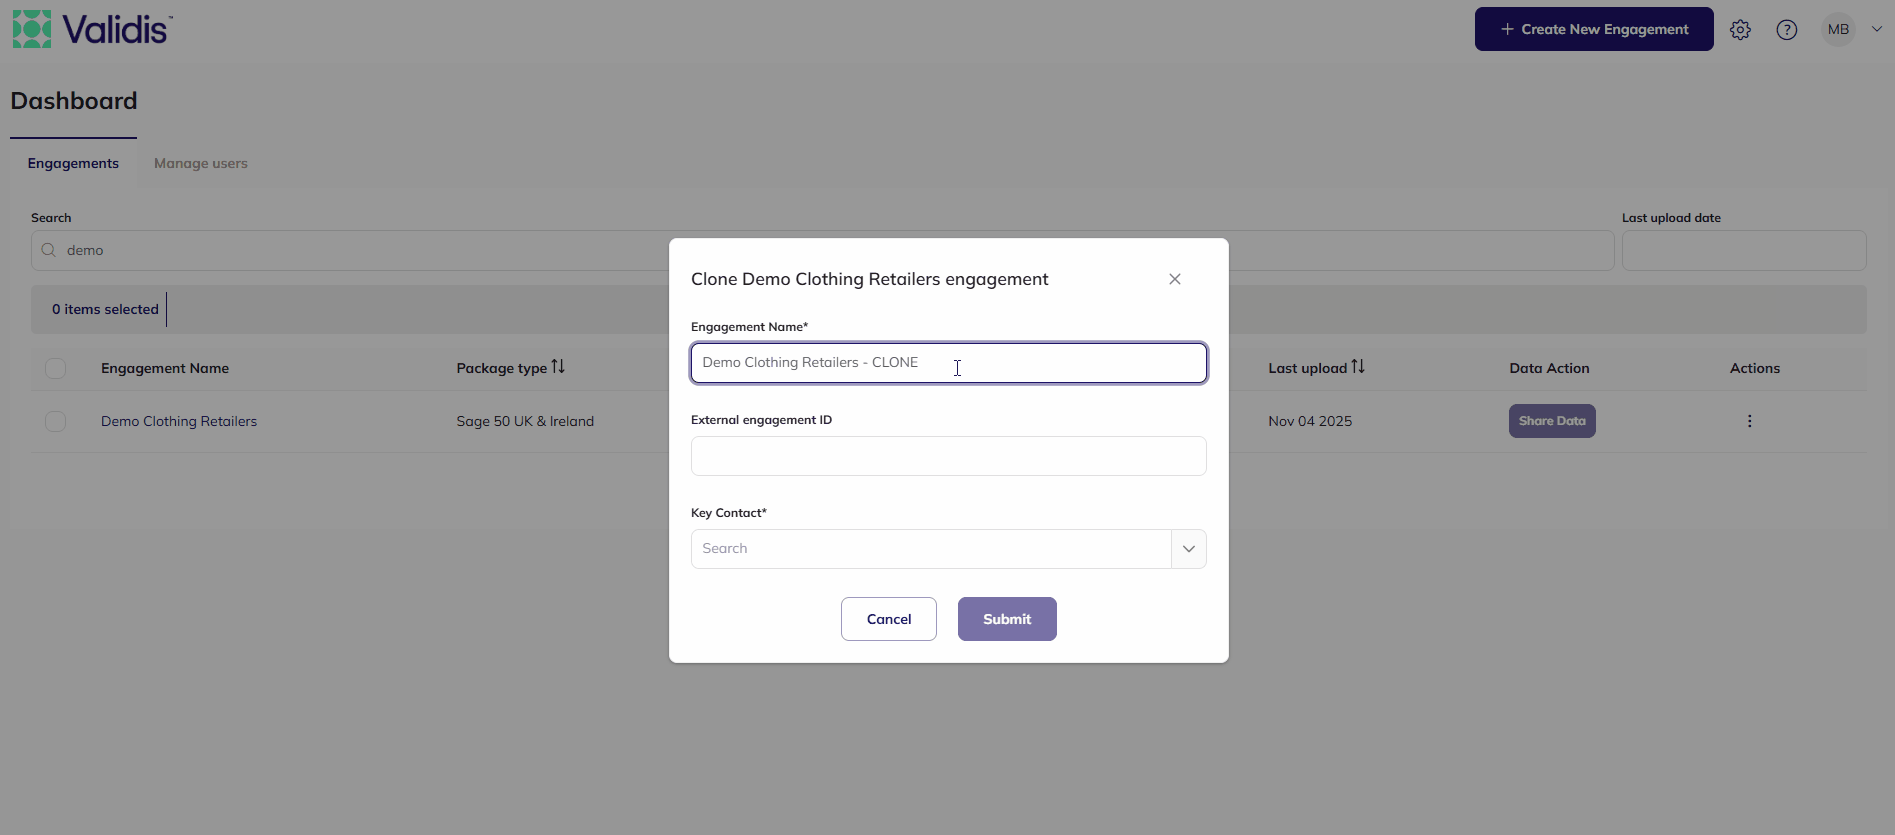Viewport: 1895px width, 835px height.
Task: Expand the Key Contact dropdown arrow
Action: 1189,549
